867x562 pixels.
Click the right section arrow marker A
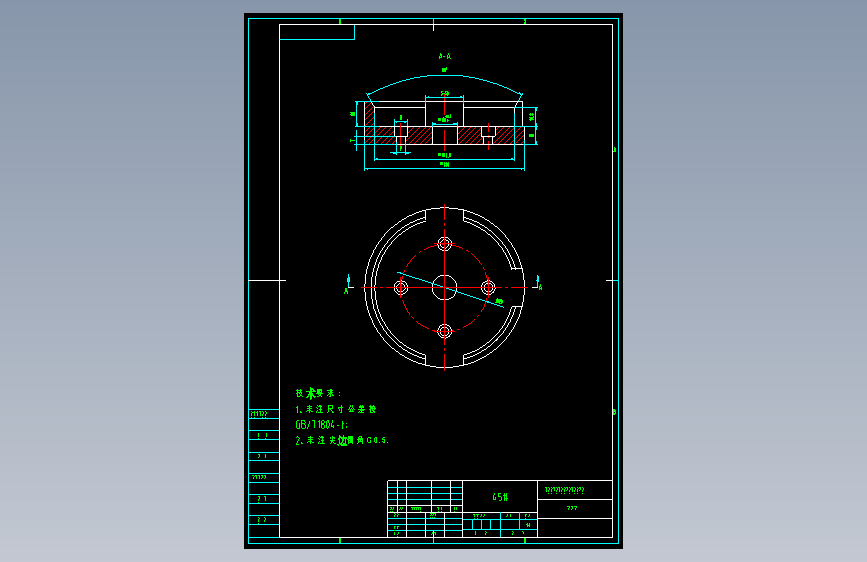(x=539, y=283)
